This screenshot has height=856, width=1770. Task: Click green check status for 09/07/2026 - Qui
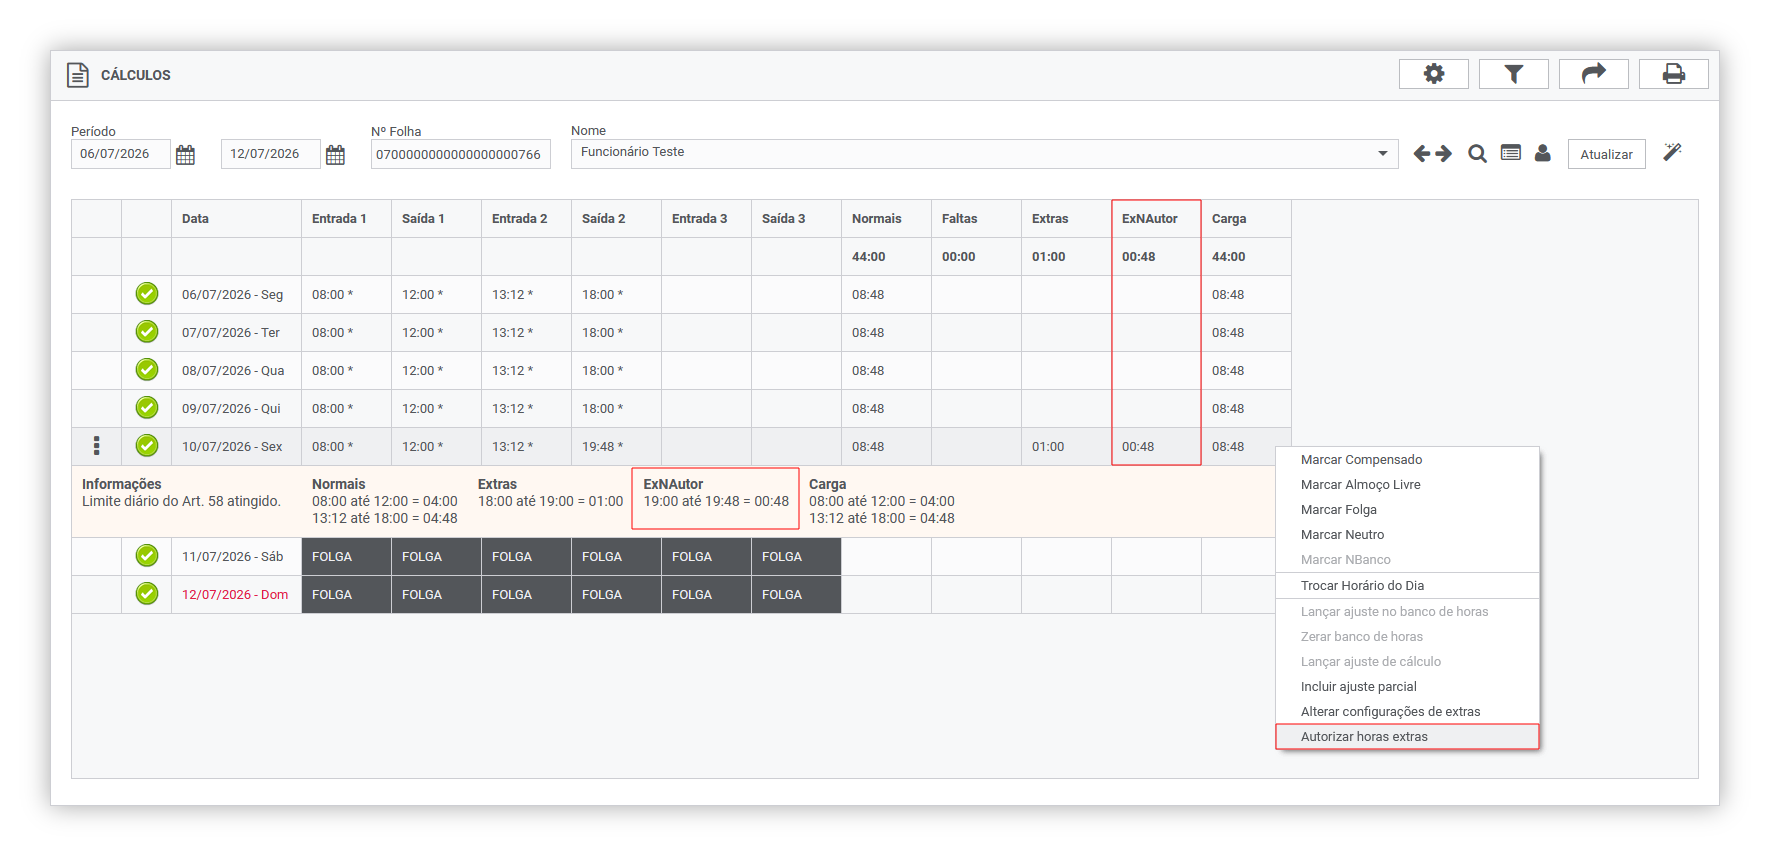(147, 408)
